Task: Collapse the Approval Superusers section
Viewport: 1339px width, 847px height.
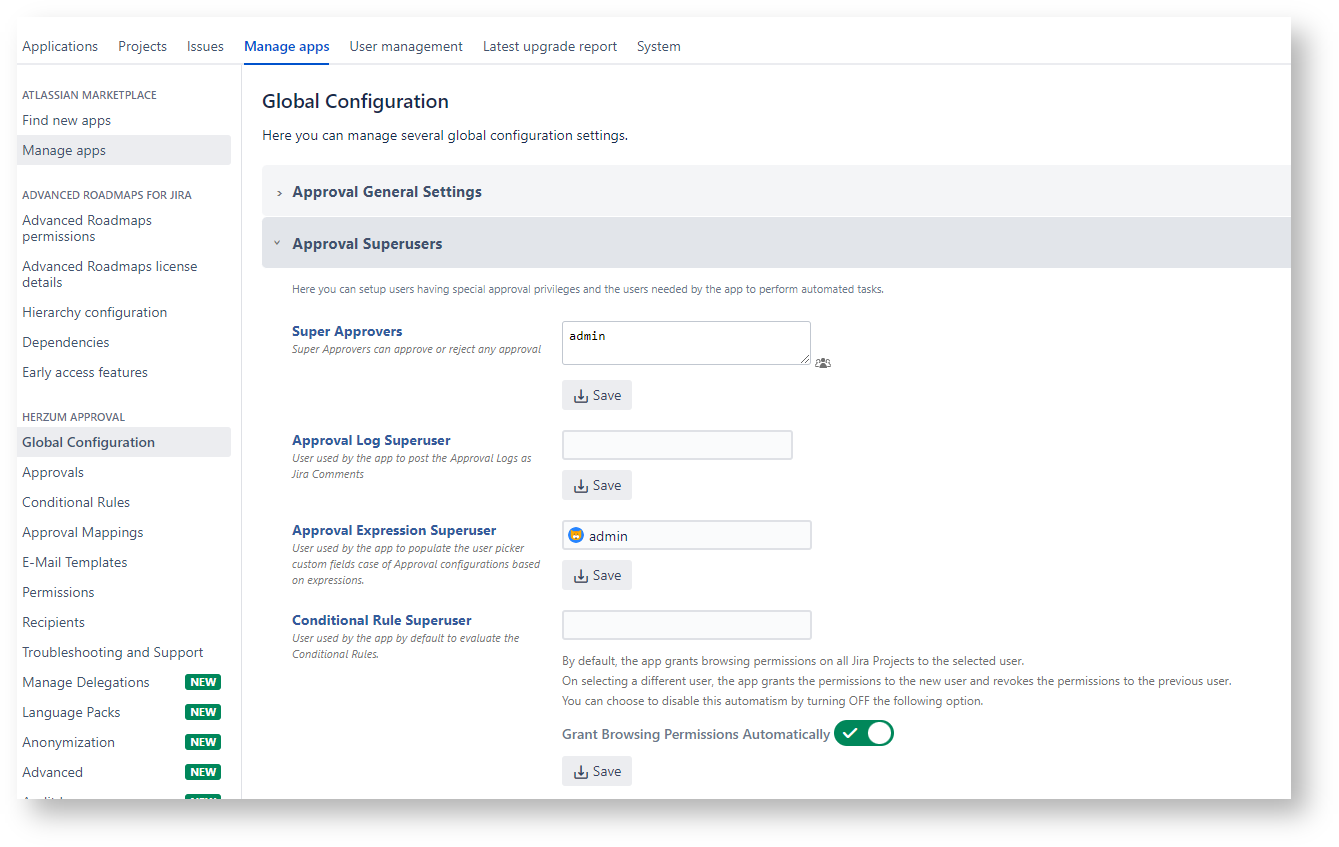Action: pyautogui.click(x=366, y=244)
